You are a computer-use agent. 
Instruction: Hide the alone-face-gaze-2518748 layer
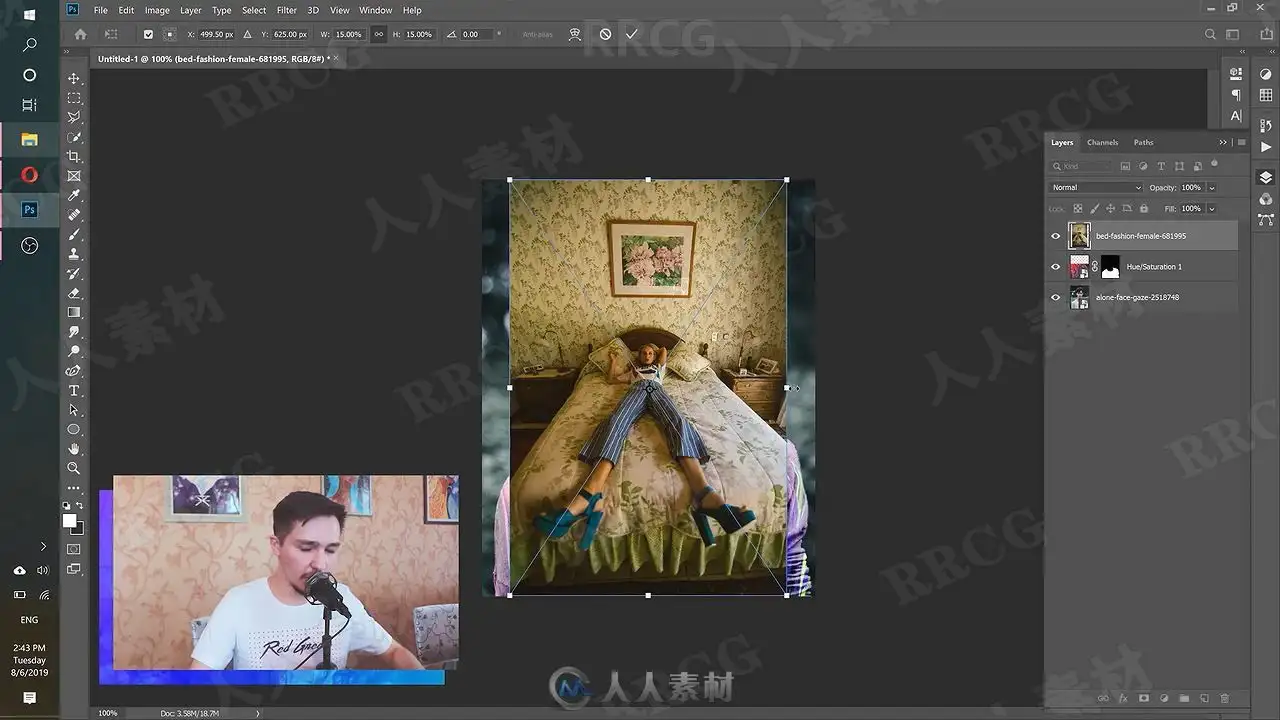pos(1055,297)
